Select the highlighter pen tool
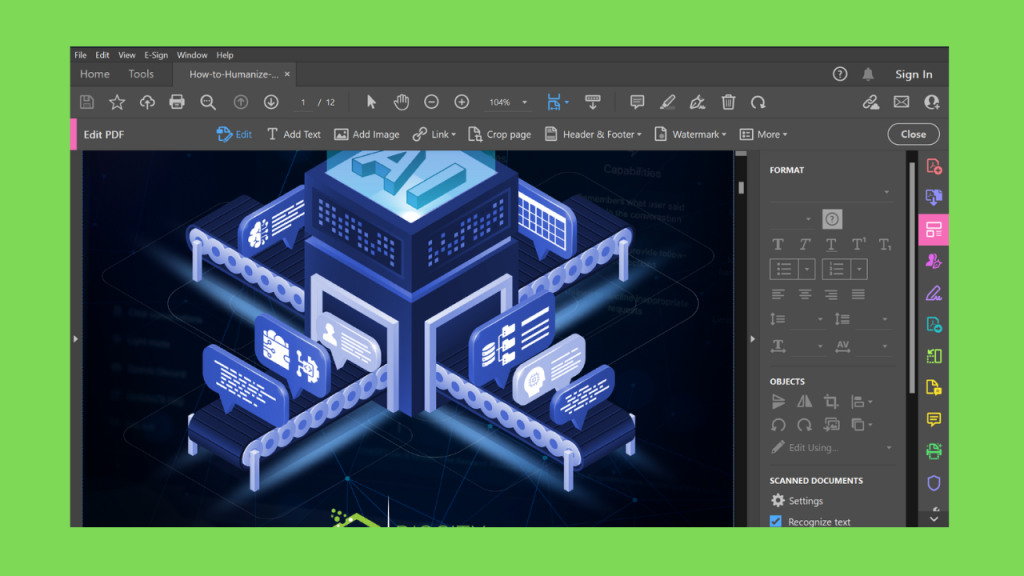The image size is (1024, 576). 667,102
